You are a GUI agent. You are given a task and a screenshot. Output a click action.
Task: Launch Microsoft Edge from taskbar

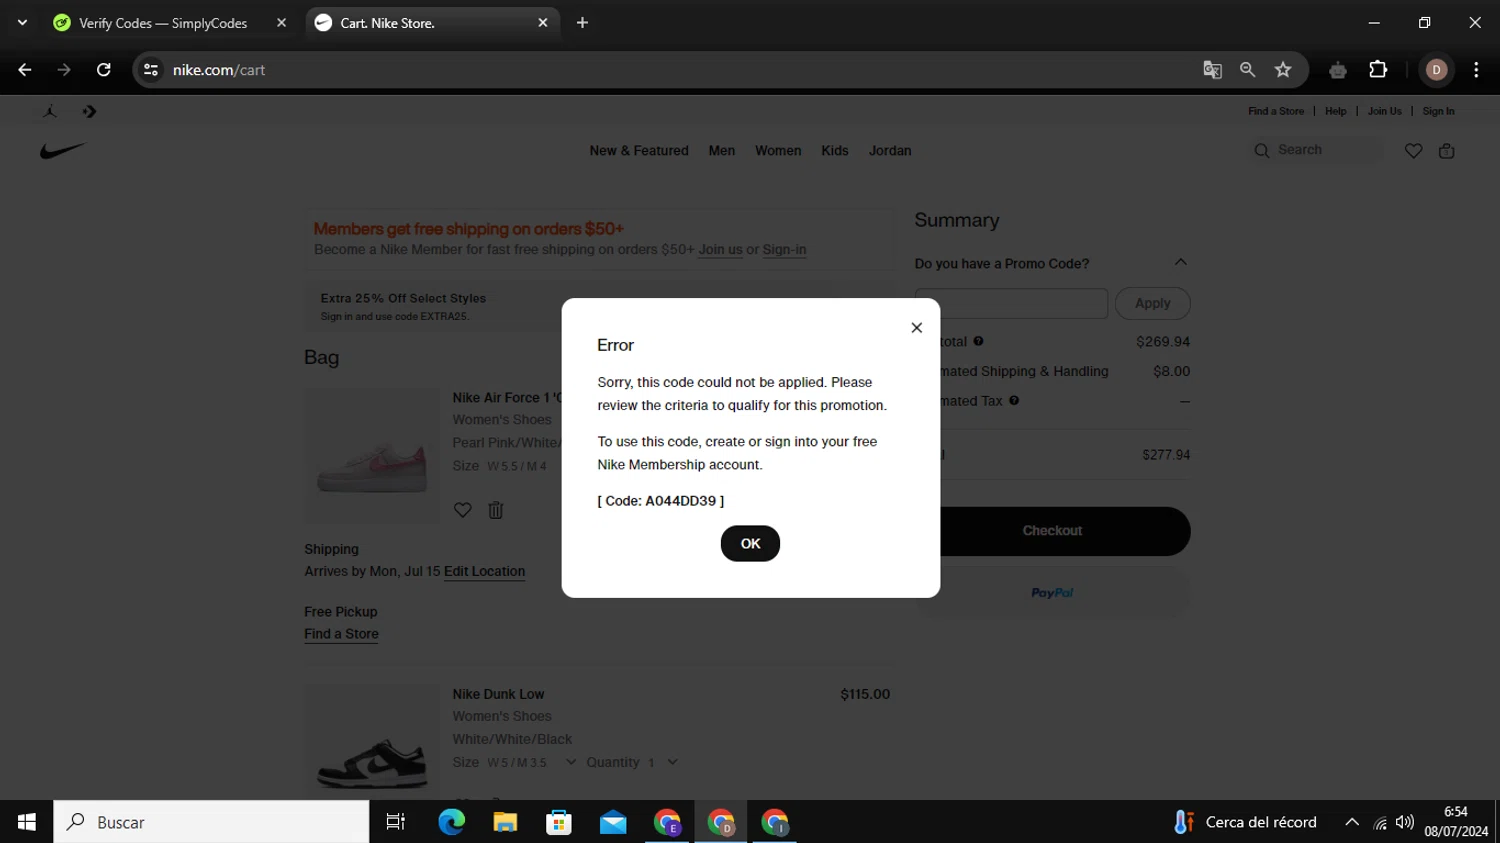click(451, 822)
